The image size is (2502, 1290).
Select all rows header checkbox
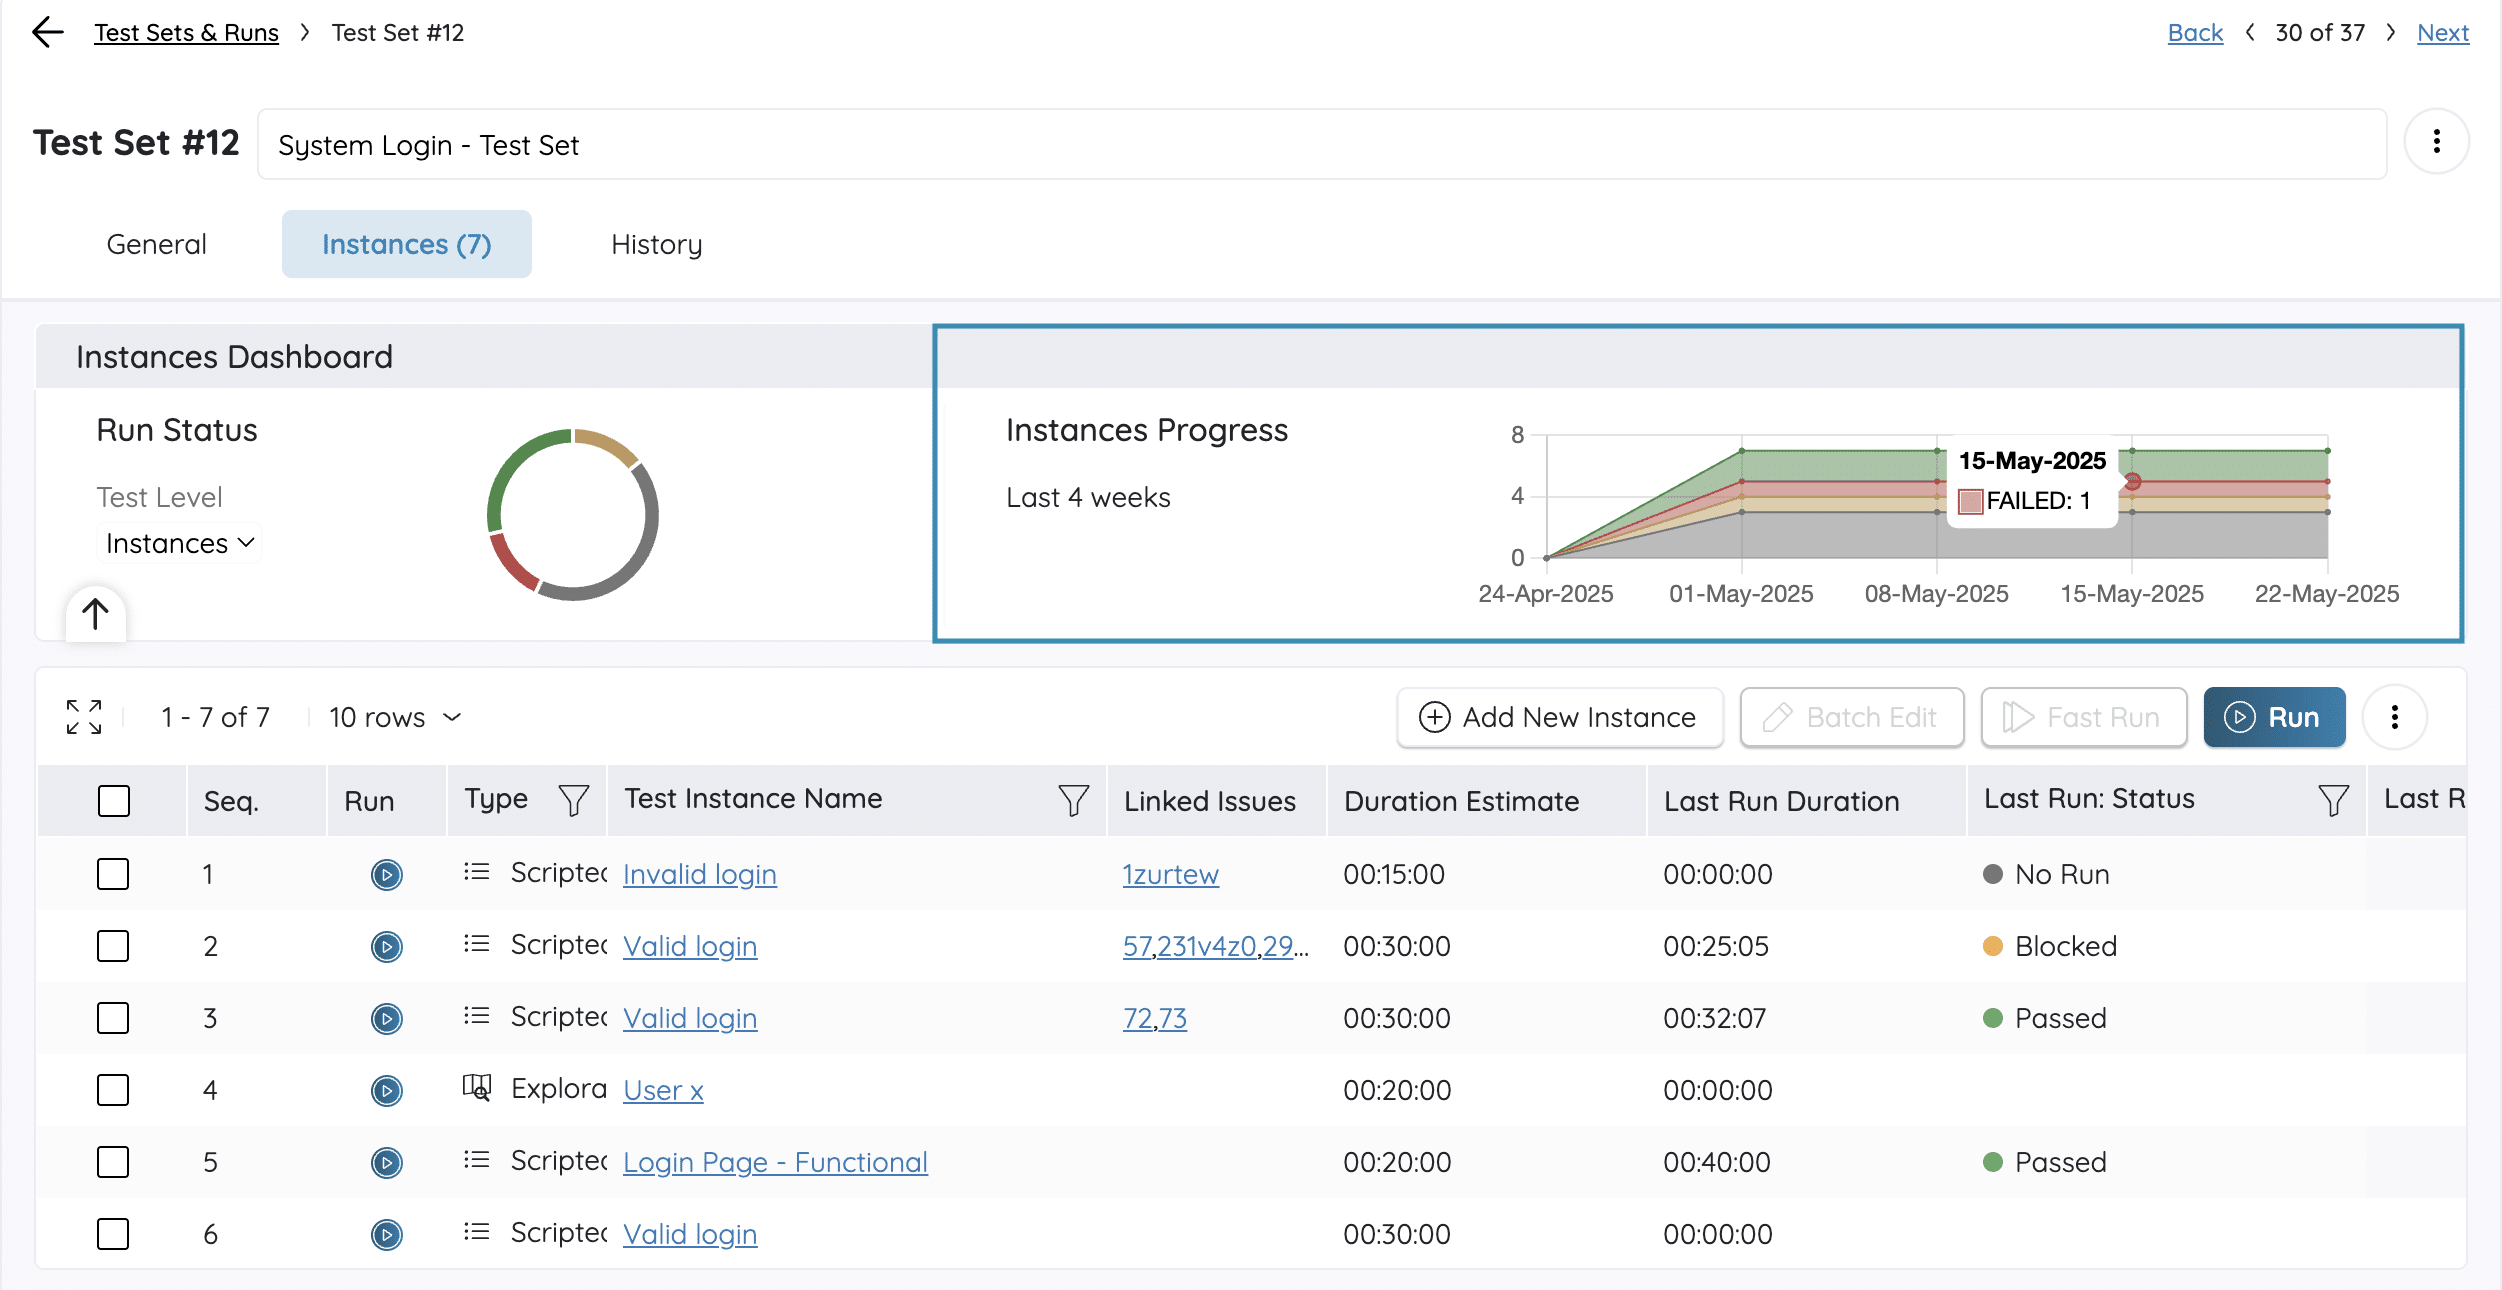(x=114, y=801)
